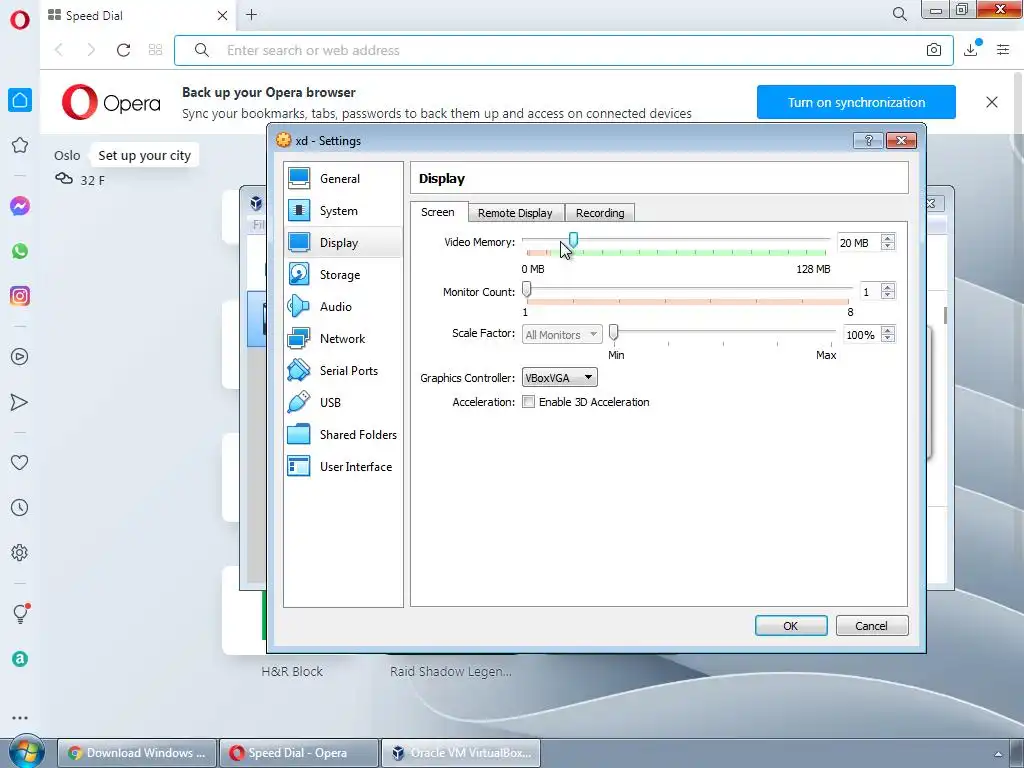This screenshot has height=768, width=1024.
Task: Click the Opera address bar field
Action: pos(564,50)
